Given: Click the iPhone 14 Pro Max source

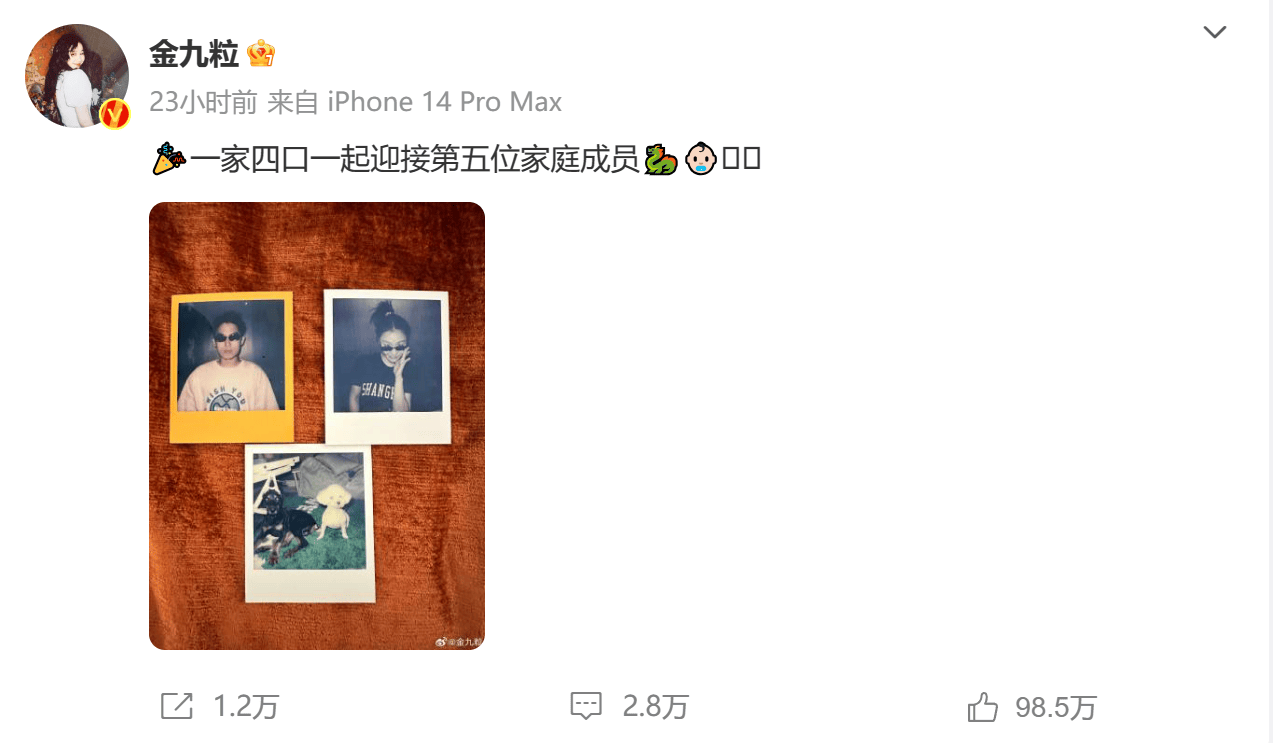Looking at the screenshot, I should click(x=445, y=102).
